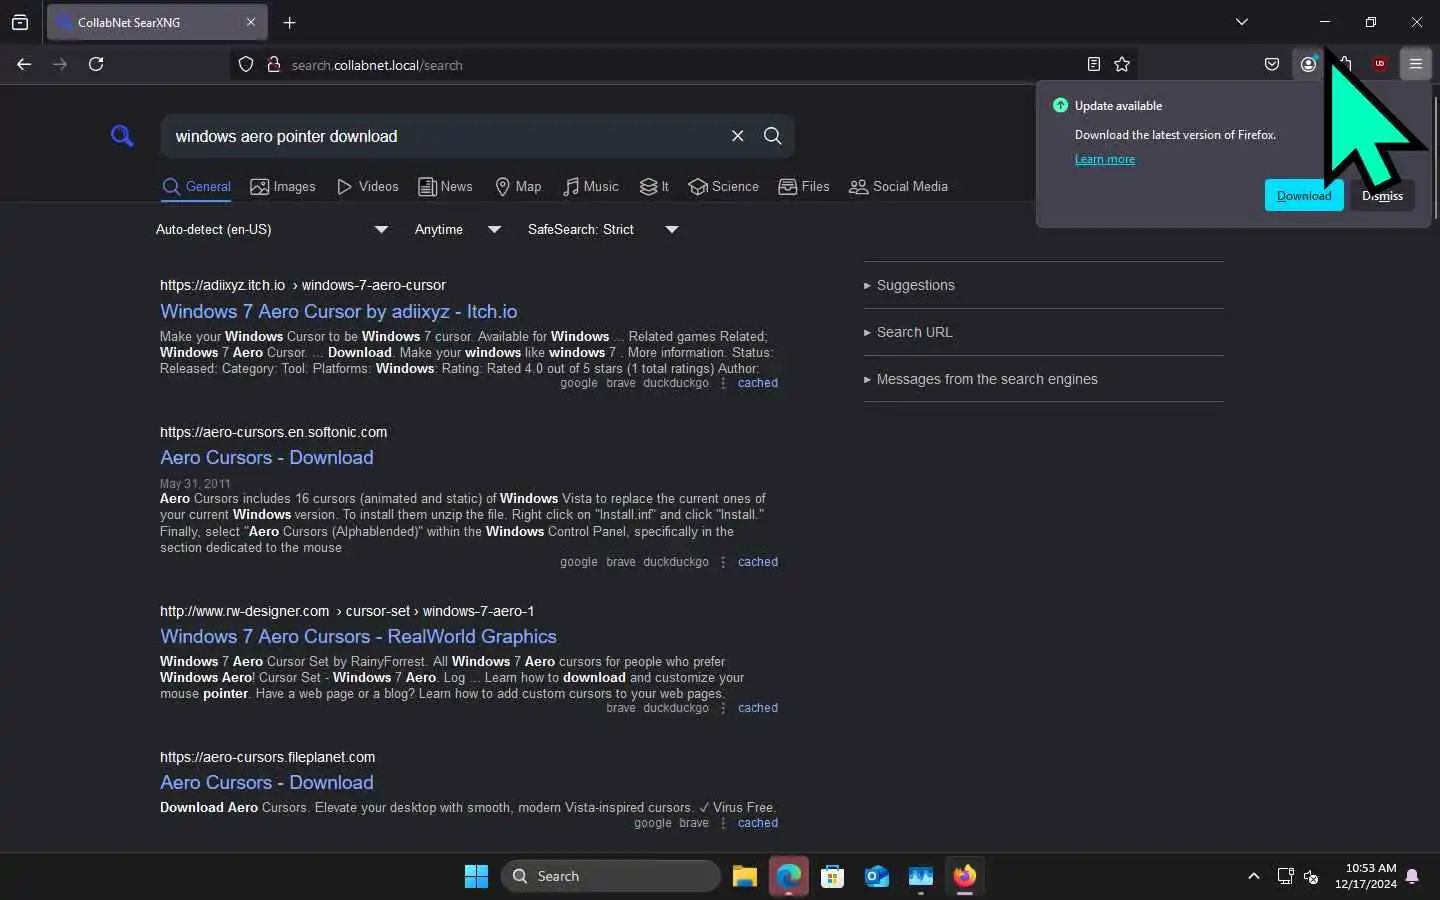Image resolution: width=1440 pixels, height=900 pixels.
Task: Switch to Science category
Action: click(724, 187)
